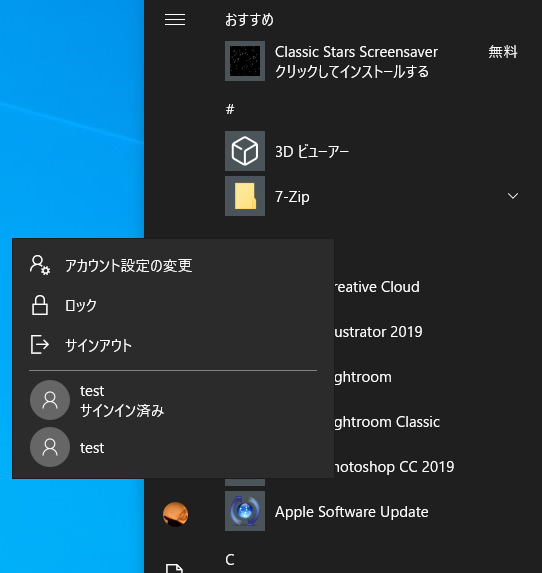Switch to the second test user account
542x573 pixels.
click(173, 447)
